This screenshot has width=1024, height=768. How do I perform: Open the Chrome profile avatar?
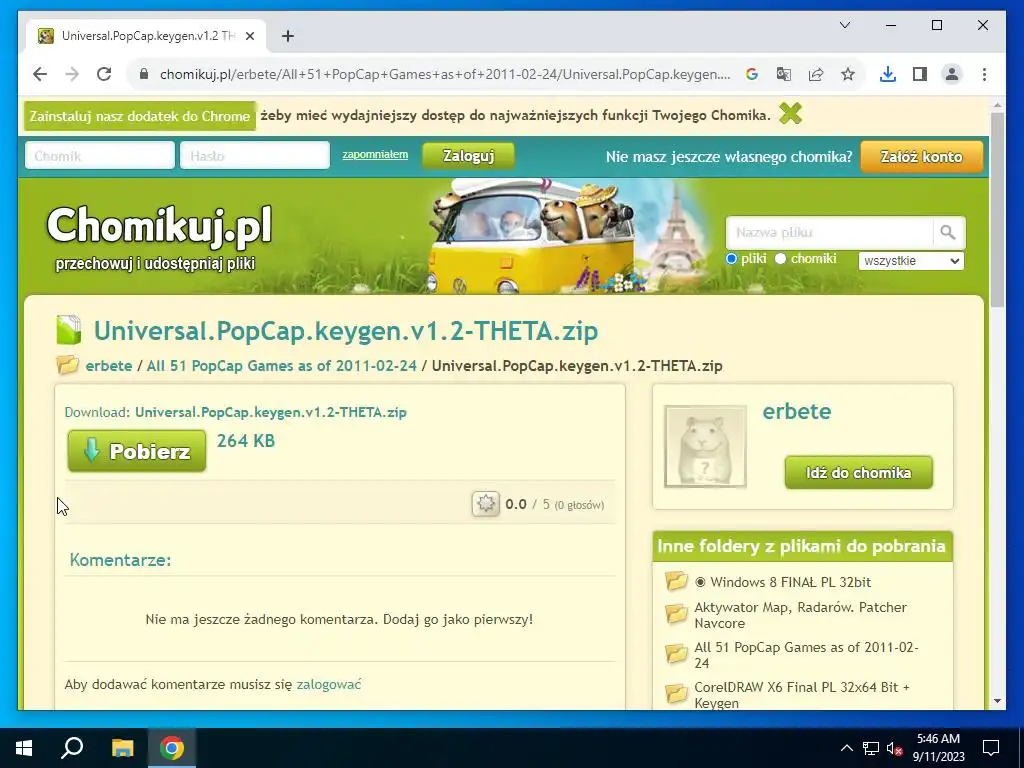pos(952,74)
